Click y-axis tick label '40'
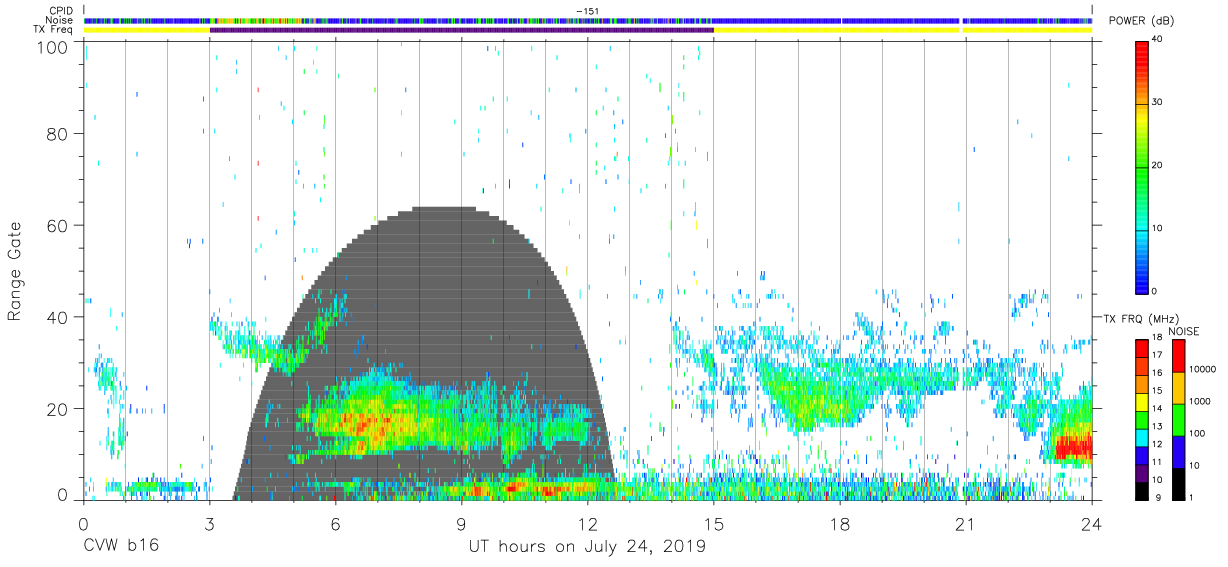Screen dimensions: 1228x567 pos(56,316)
